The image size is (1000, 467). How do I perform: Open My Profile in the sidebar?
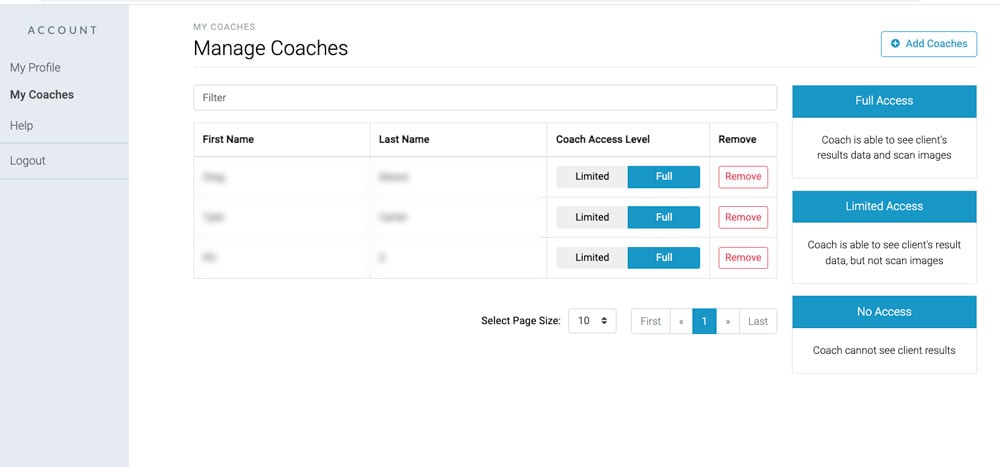click(35, 68)
